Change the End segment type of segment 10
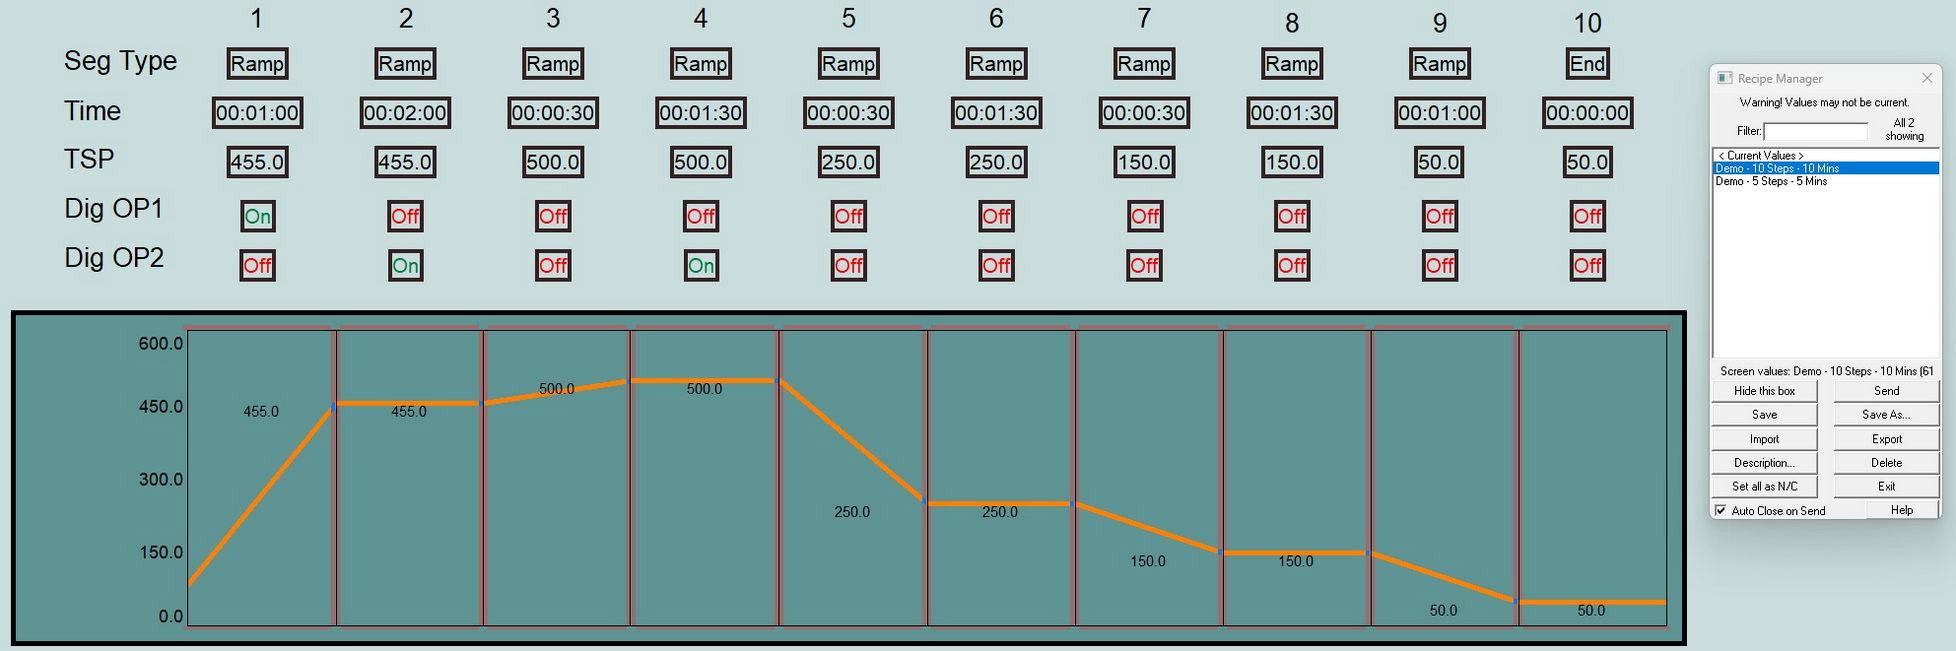Screen dimensions: 1956x651 [x=1588, y=64]
